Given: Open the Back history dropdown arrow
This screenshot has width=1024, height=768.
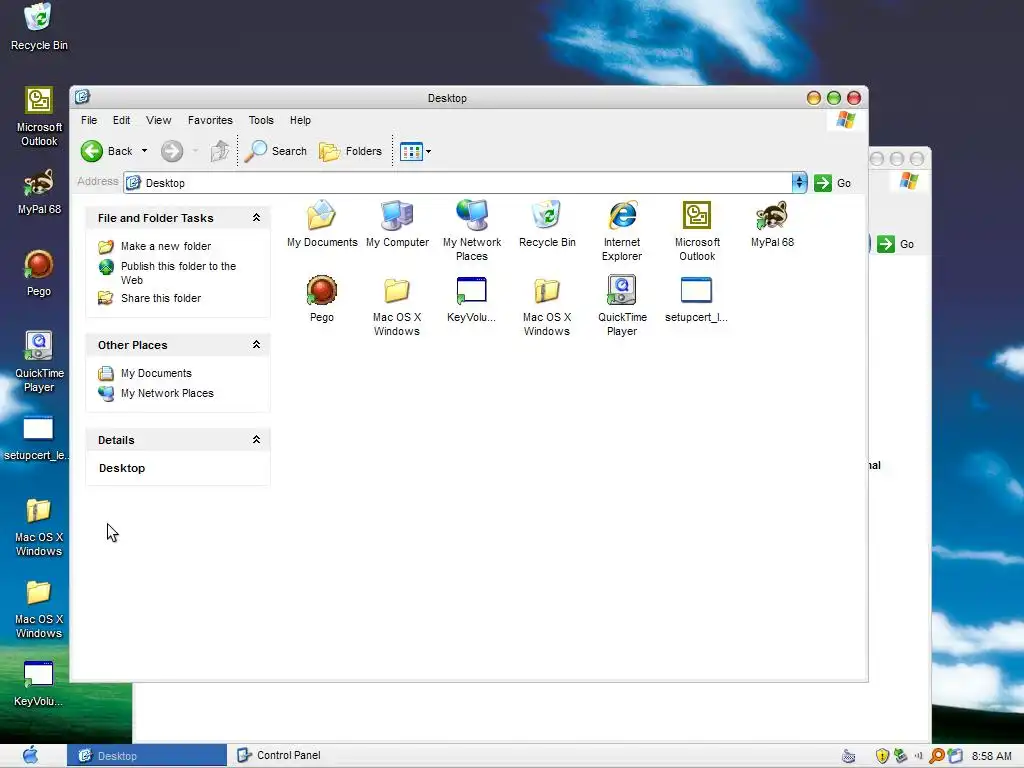Looking at the screenshot, I should tap(144, 151).
